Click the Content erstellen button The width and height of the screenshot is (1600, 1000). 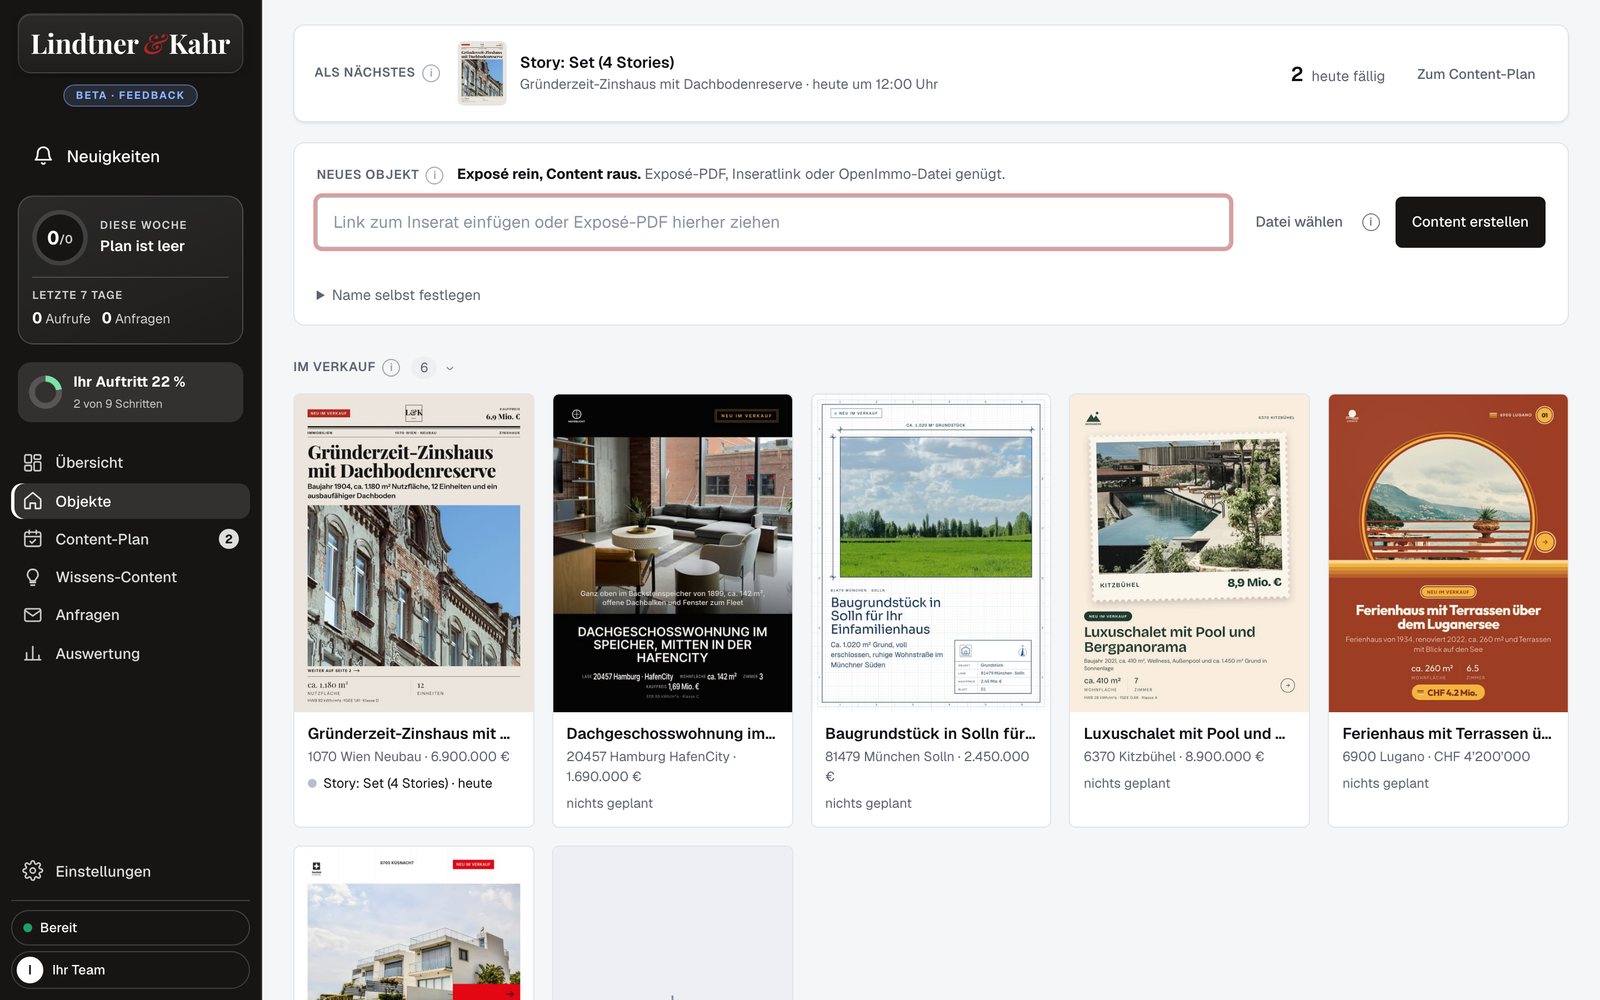click(x=1470, y=222)
